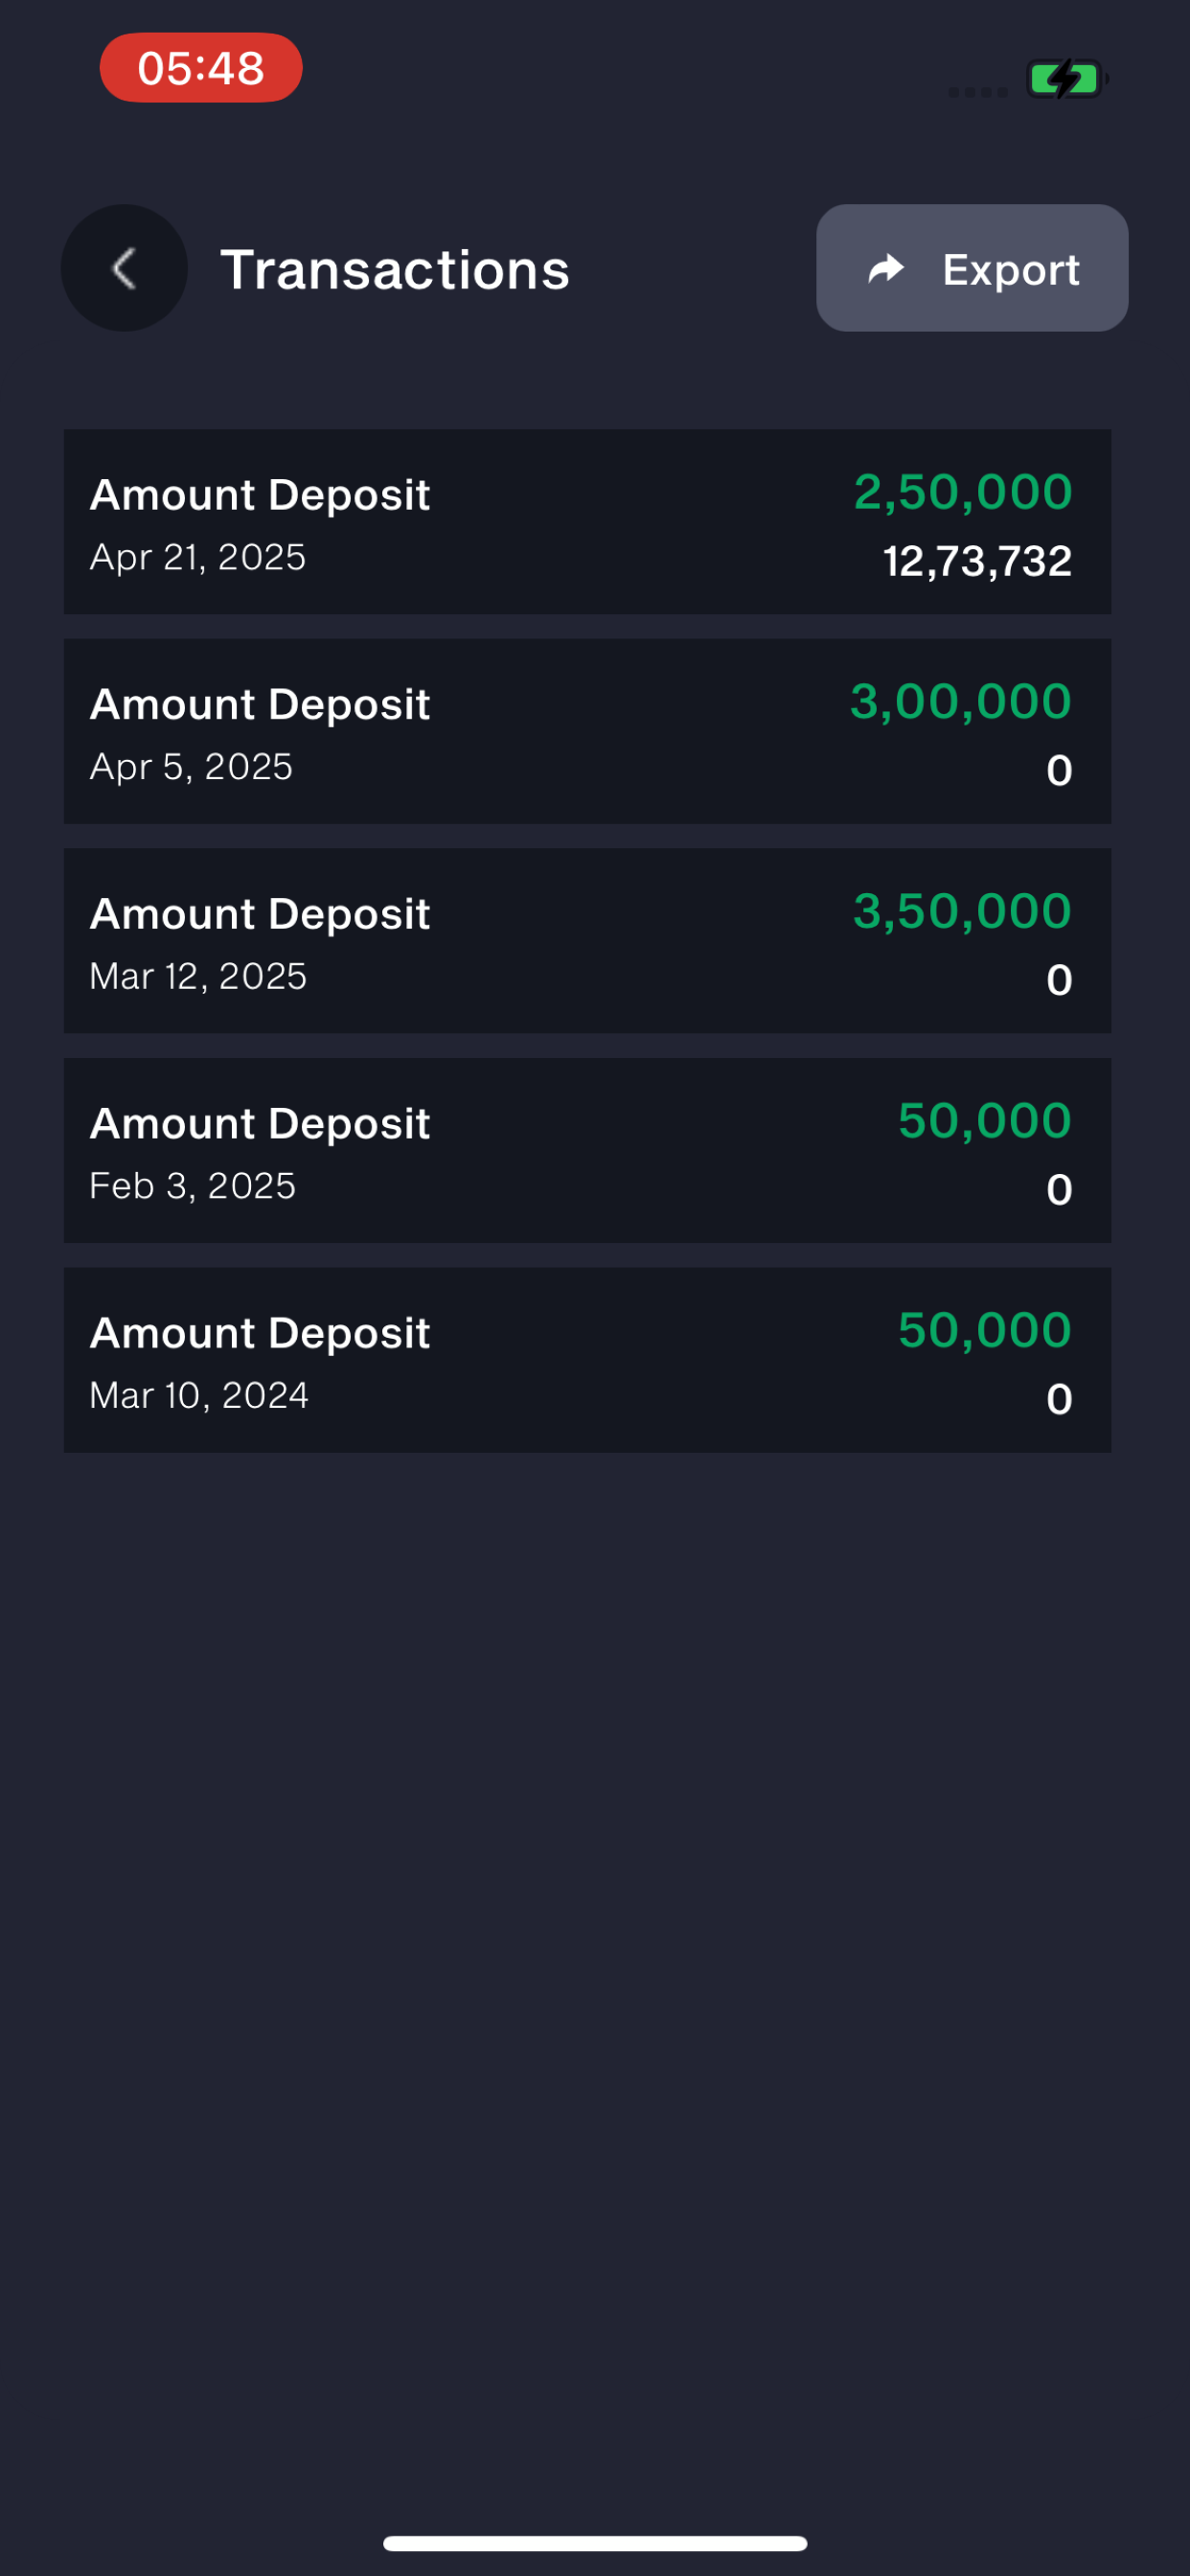Tap the 12,73,732 balance value

(978, 561)
